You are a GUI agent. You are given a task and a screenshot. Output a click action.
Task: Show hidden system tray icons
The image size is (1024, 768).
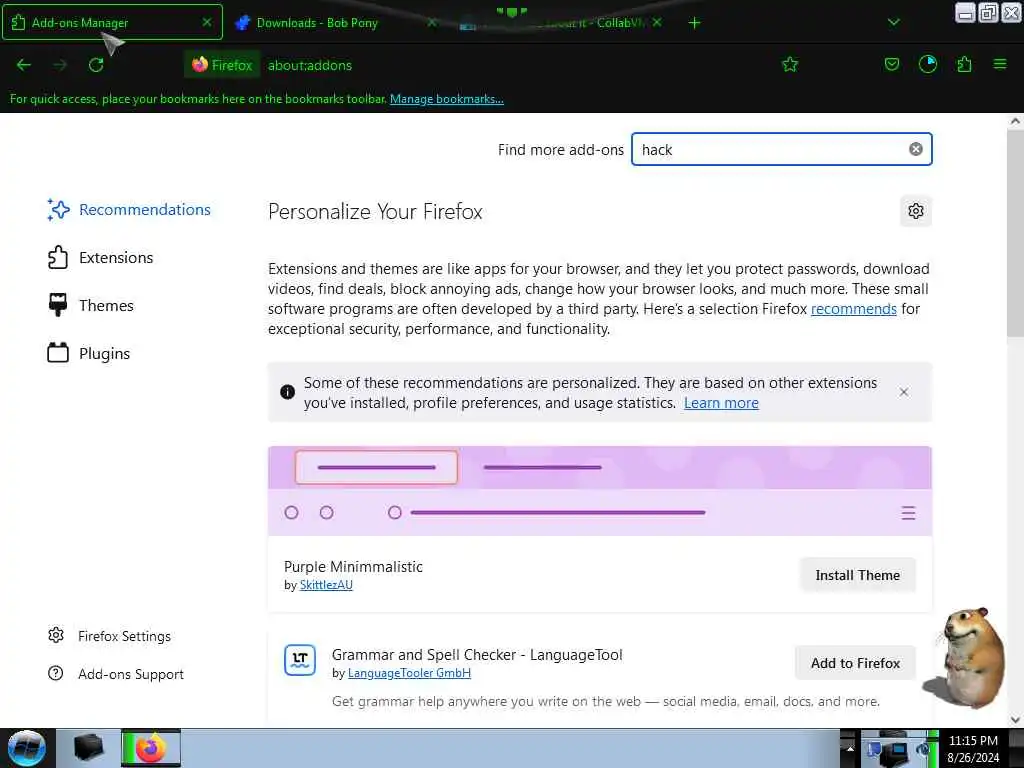click(850, 748)
